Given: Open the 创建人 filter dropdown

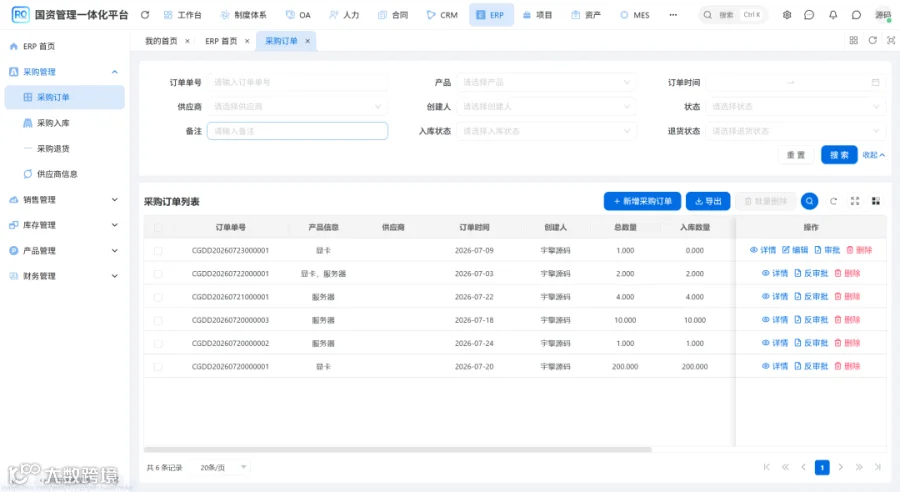Looking at the screenshot, I should point(546,106).
